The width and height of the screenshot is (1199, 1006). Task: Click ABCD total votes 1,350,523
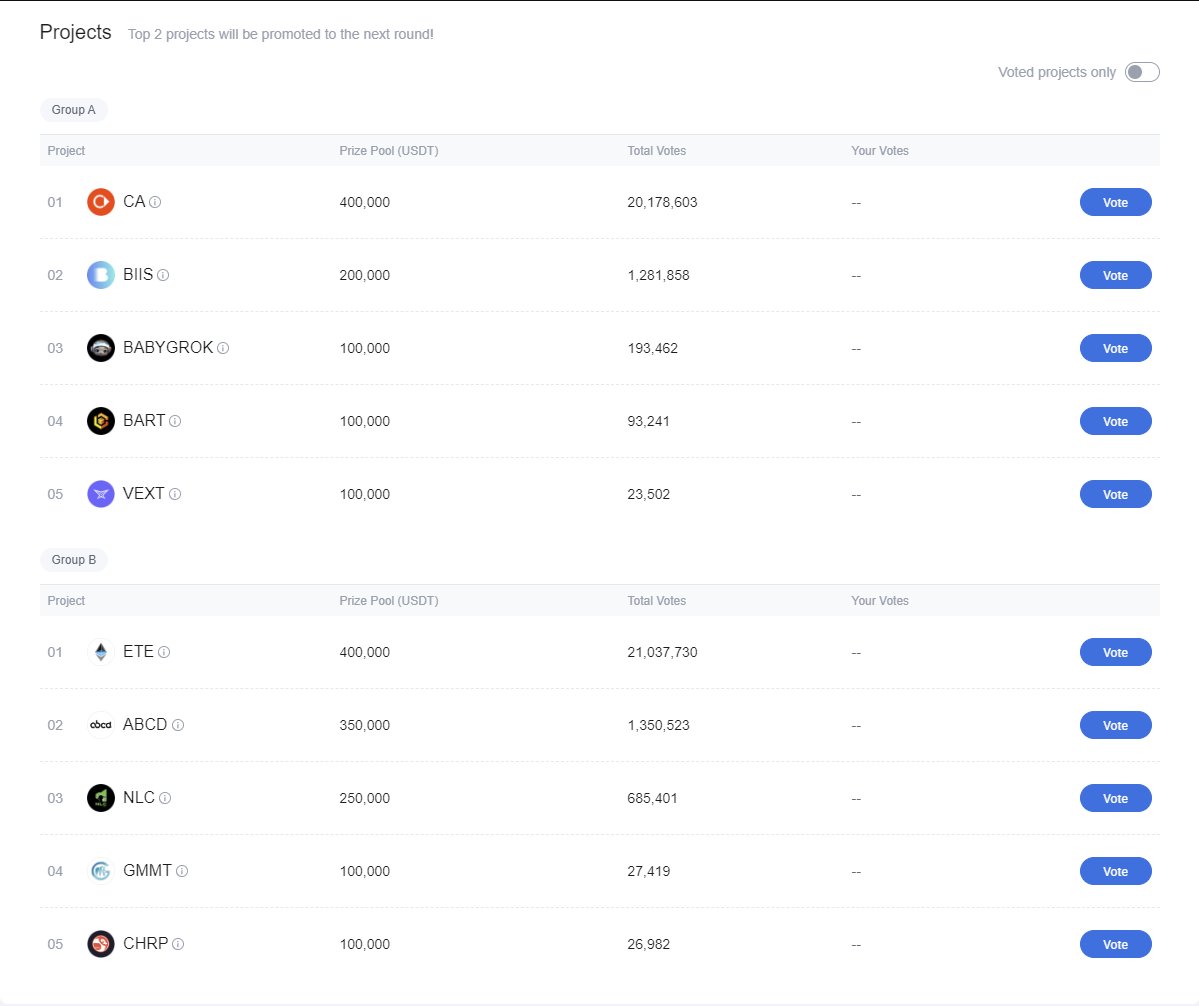coord(658,725)
